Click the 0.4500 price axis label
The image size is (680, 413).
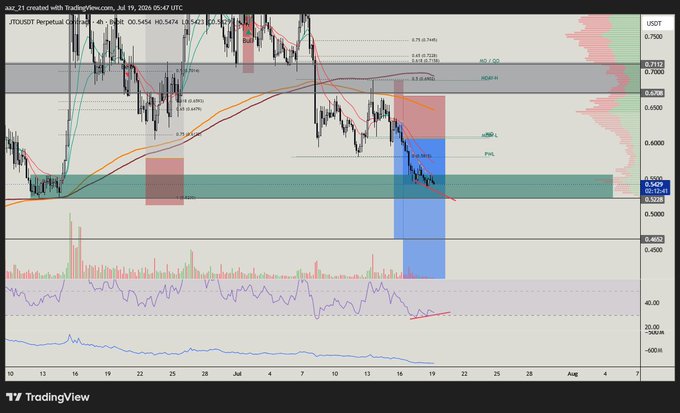653,250
